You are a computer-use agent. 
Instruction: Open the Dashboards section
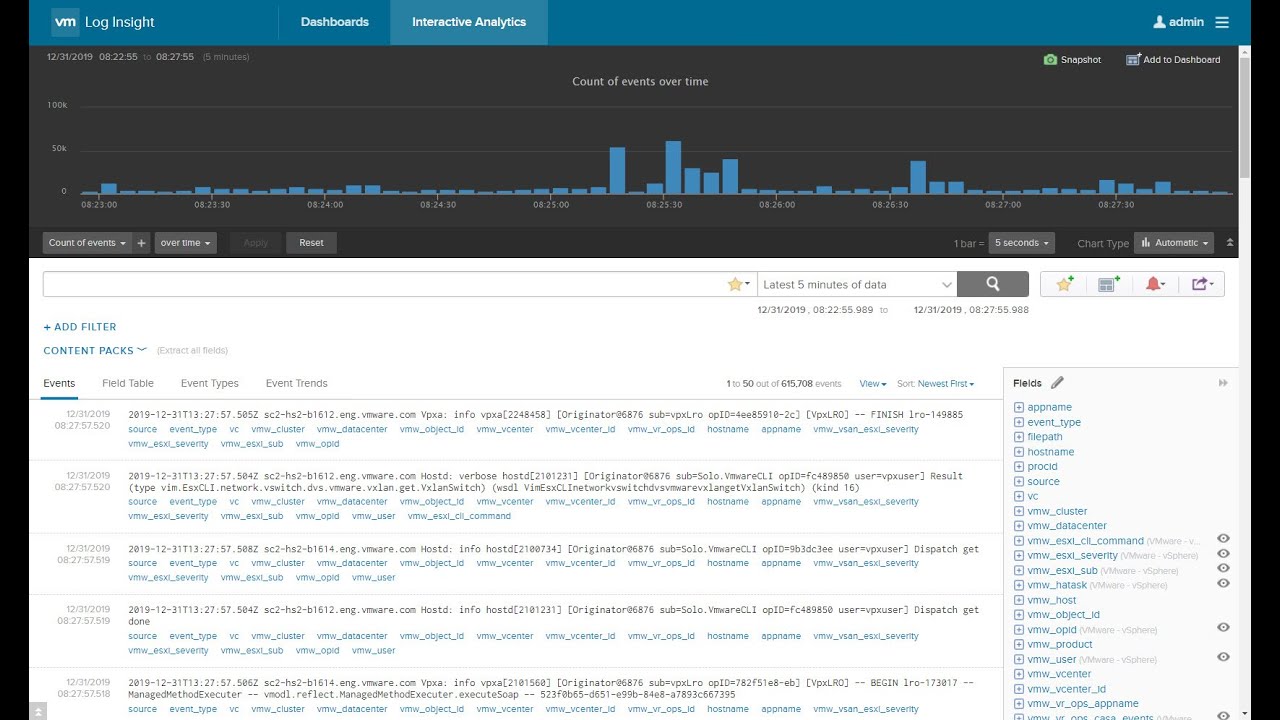[x=334, y=21]
